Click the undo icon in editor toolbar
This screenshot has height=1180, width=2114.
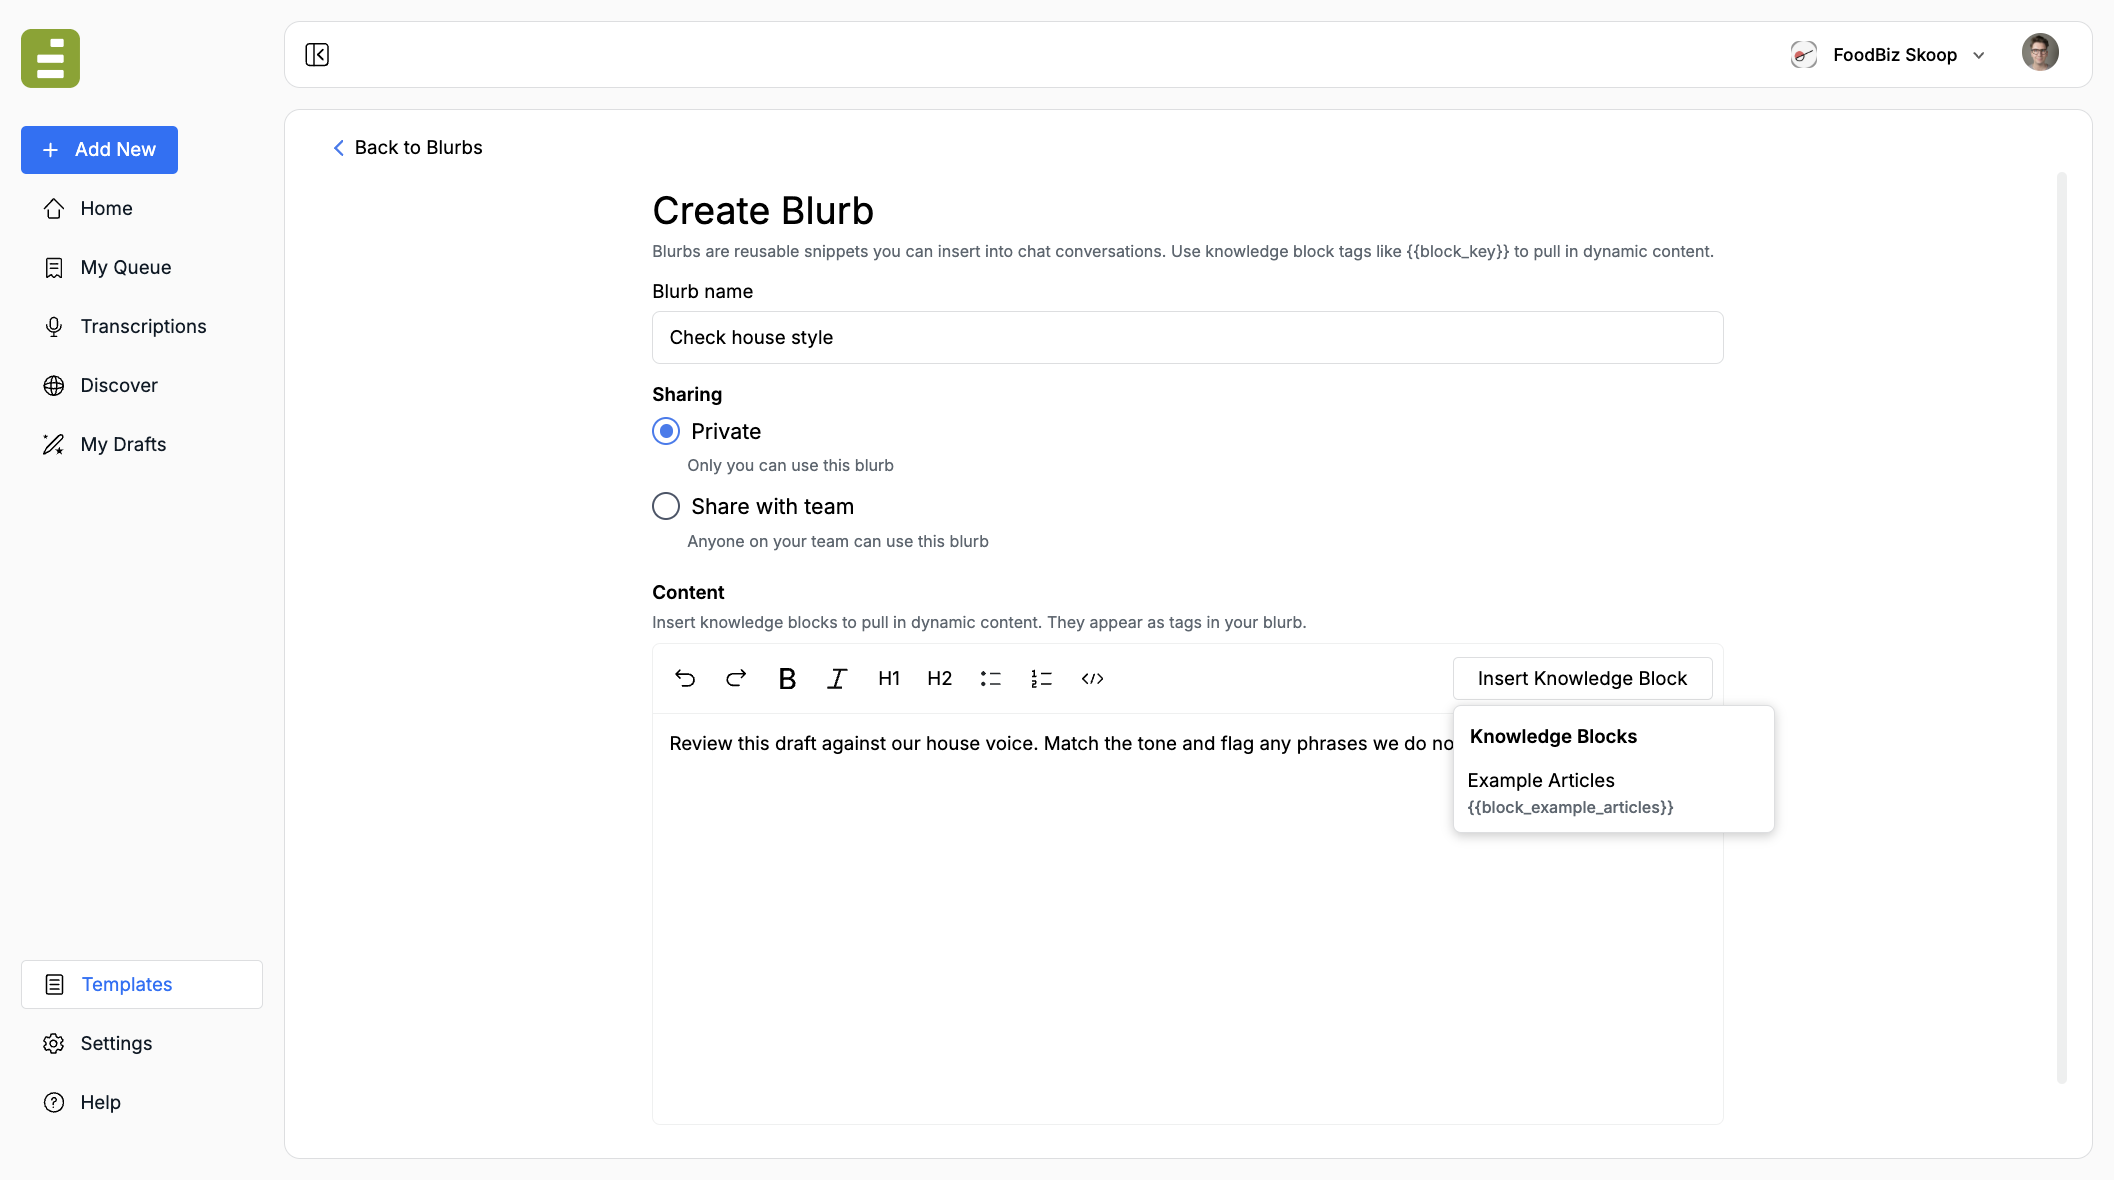[685, 678]
